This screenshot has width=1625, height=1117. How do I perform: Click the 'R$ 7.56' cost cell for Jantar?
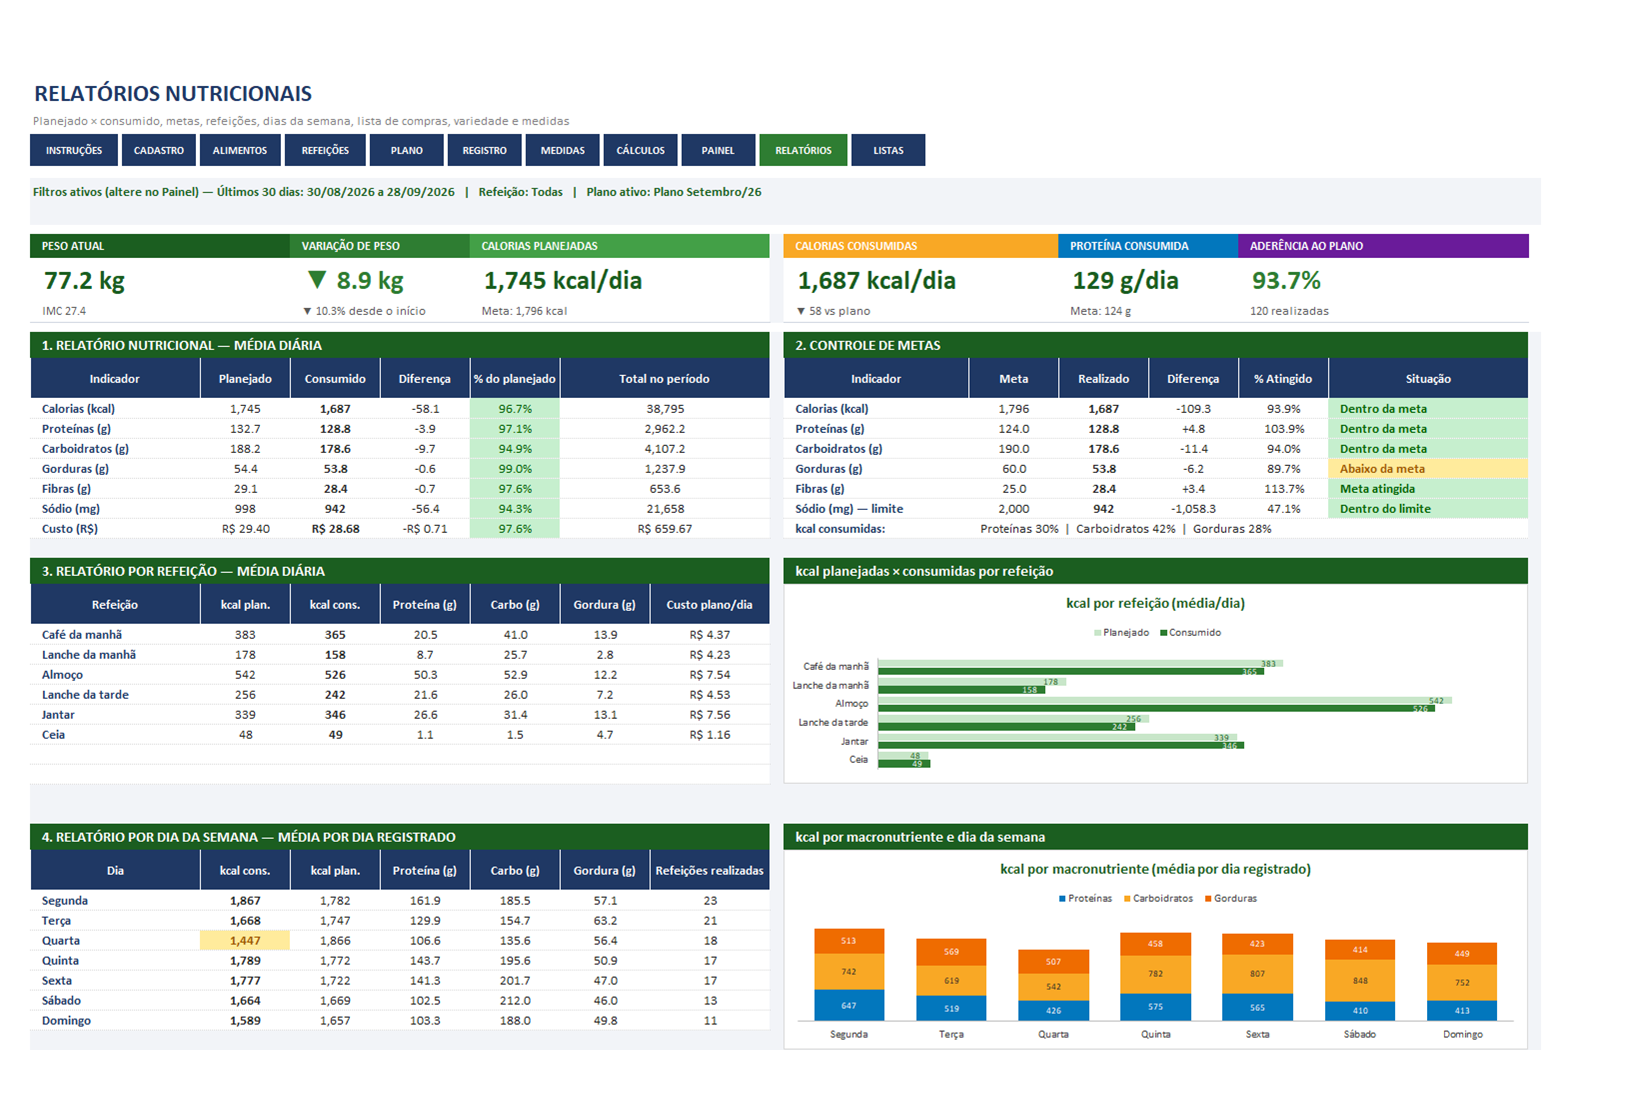(710, 715)
